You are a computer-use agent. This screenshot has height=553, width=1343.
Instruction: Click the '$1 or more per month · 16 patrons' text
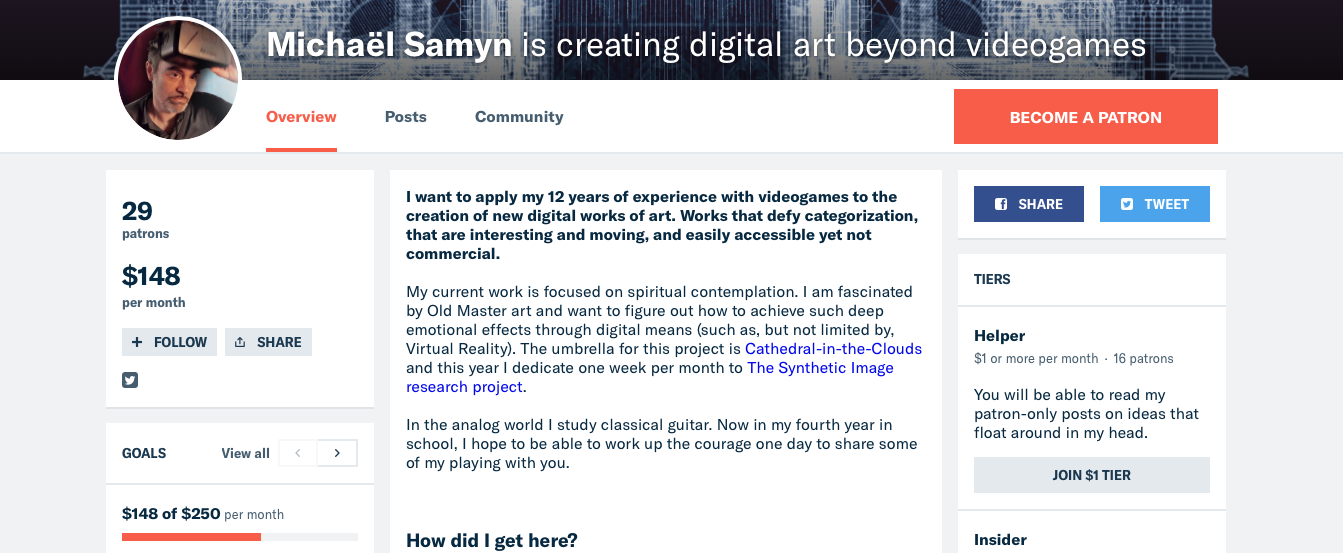1074,358
